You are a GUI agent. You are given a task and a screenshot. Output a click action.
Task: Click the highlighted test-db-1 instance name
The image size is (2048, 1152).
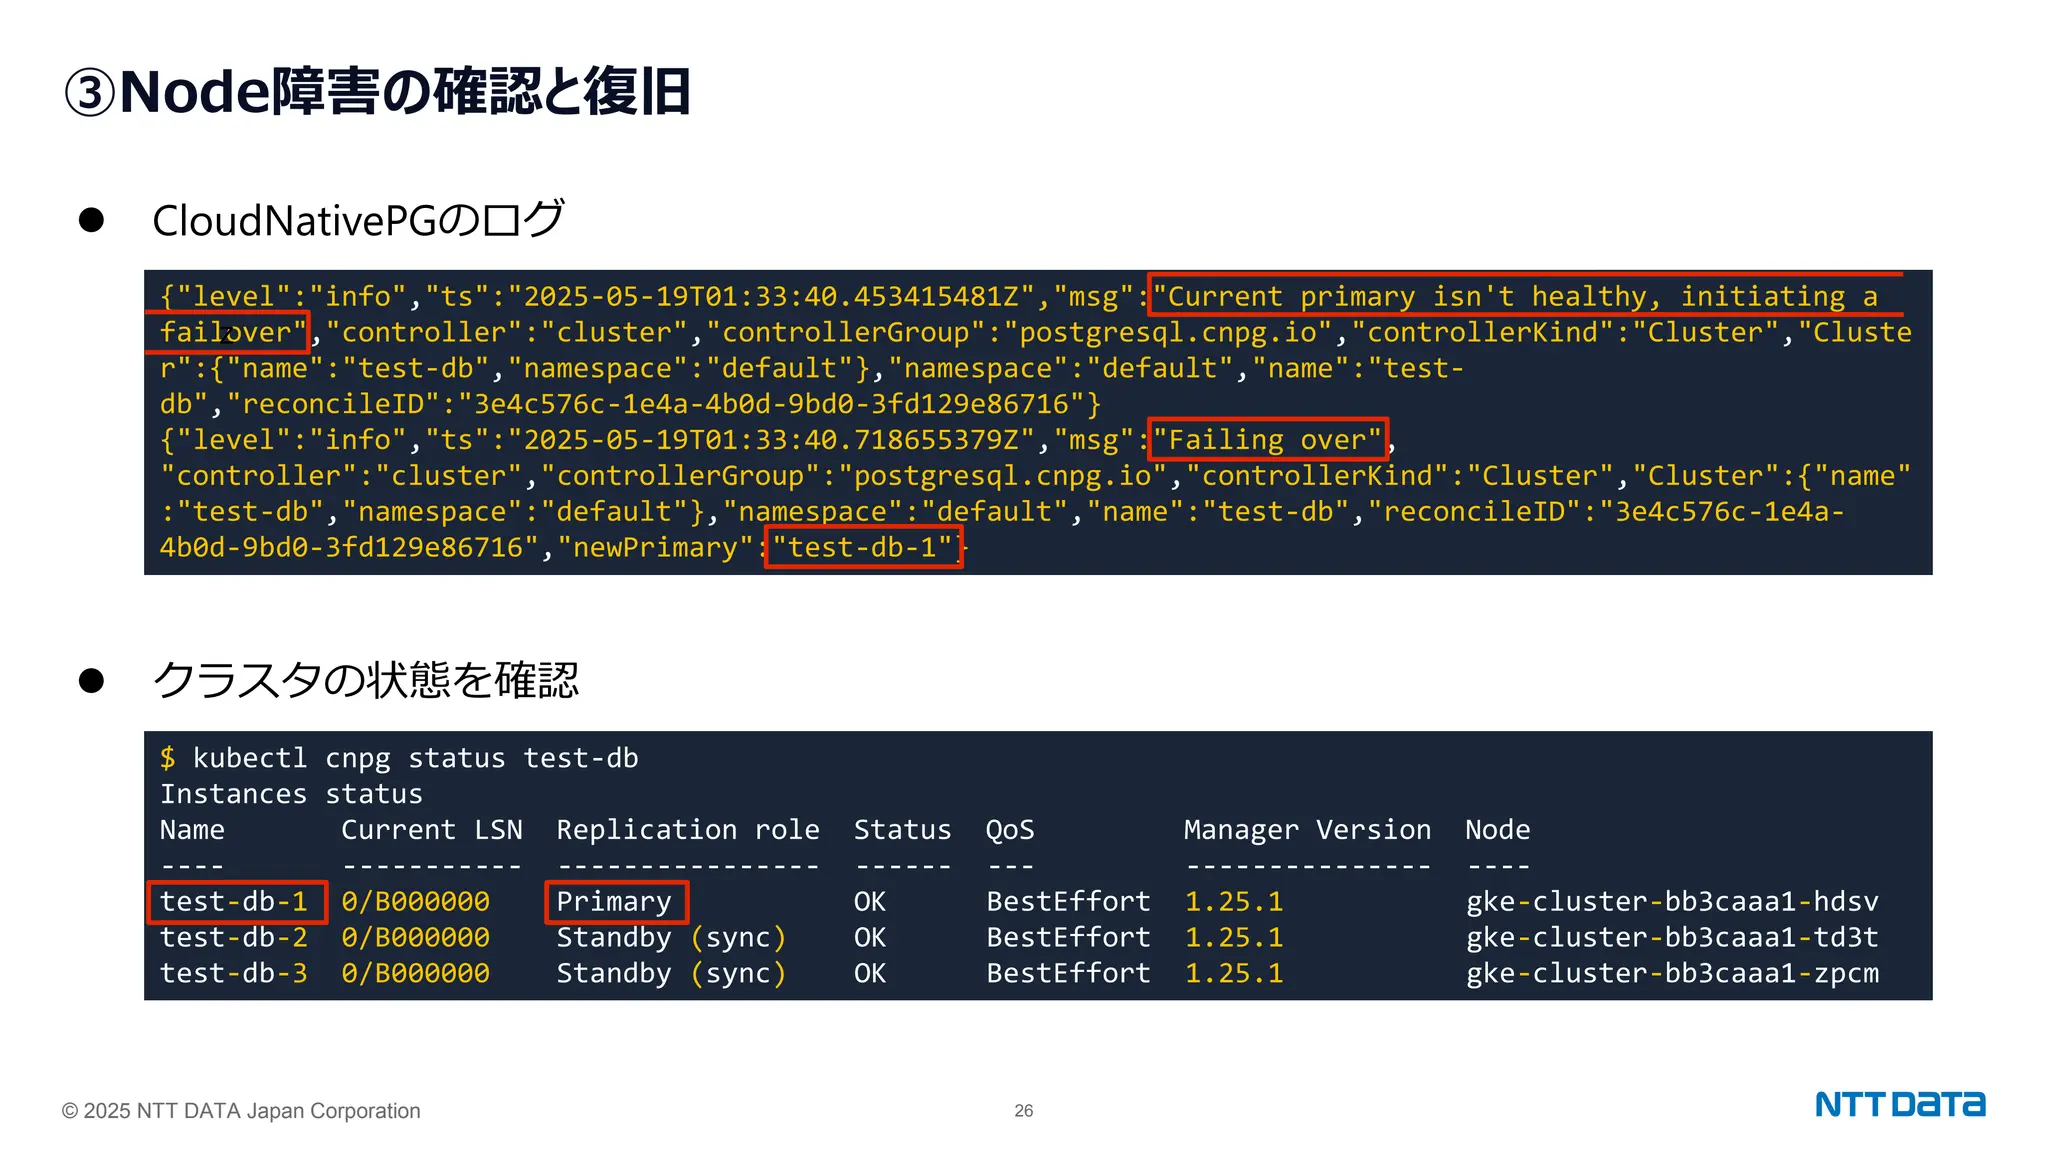click(236, 902)
